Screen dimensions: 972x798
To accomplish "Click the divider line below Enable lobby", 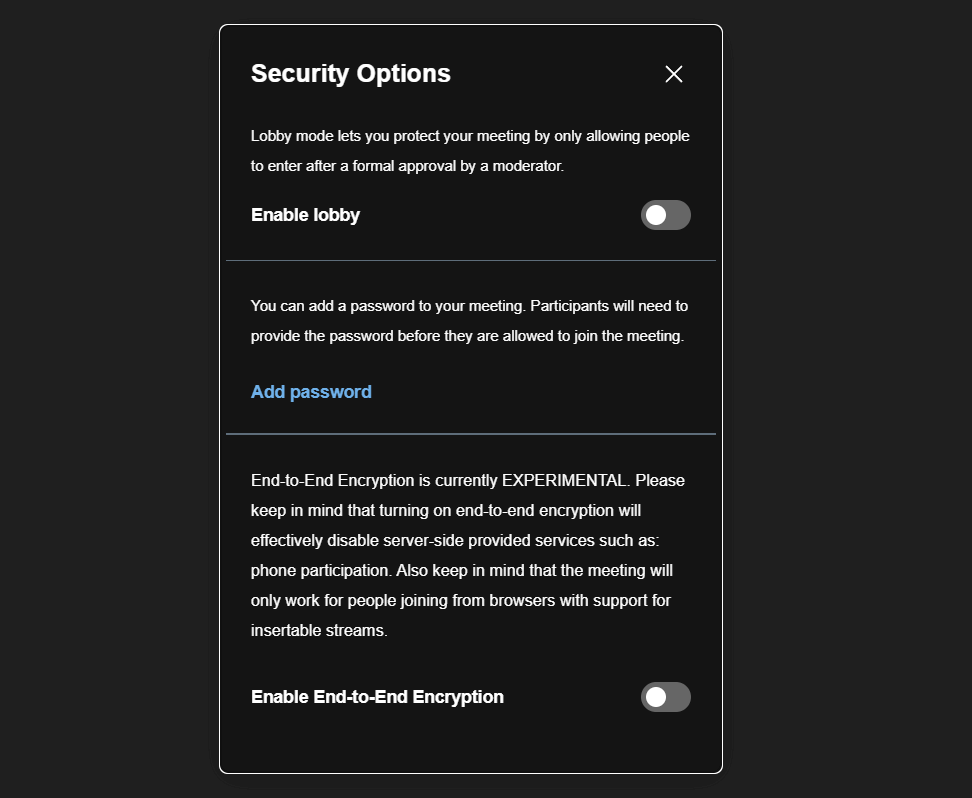I will (470, 260).
